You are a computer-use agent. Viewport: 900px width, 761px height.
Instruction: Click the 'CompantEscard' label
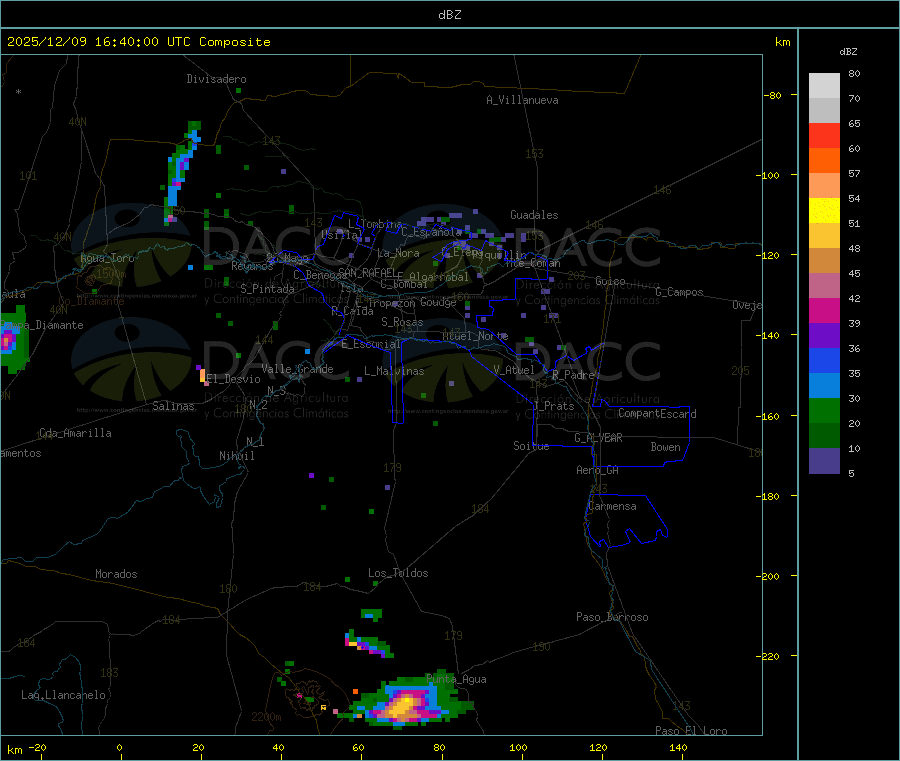pyautogui.click(x=657, y=414)
